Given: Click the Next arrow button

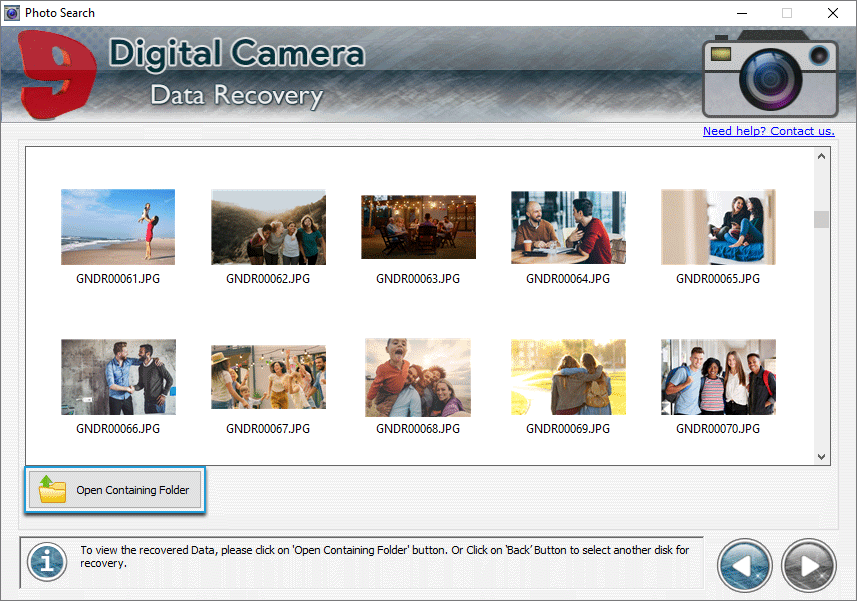Looking at the screenshot, I should coord(808,566).
